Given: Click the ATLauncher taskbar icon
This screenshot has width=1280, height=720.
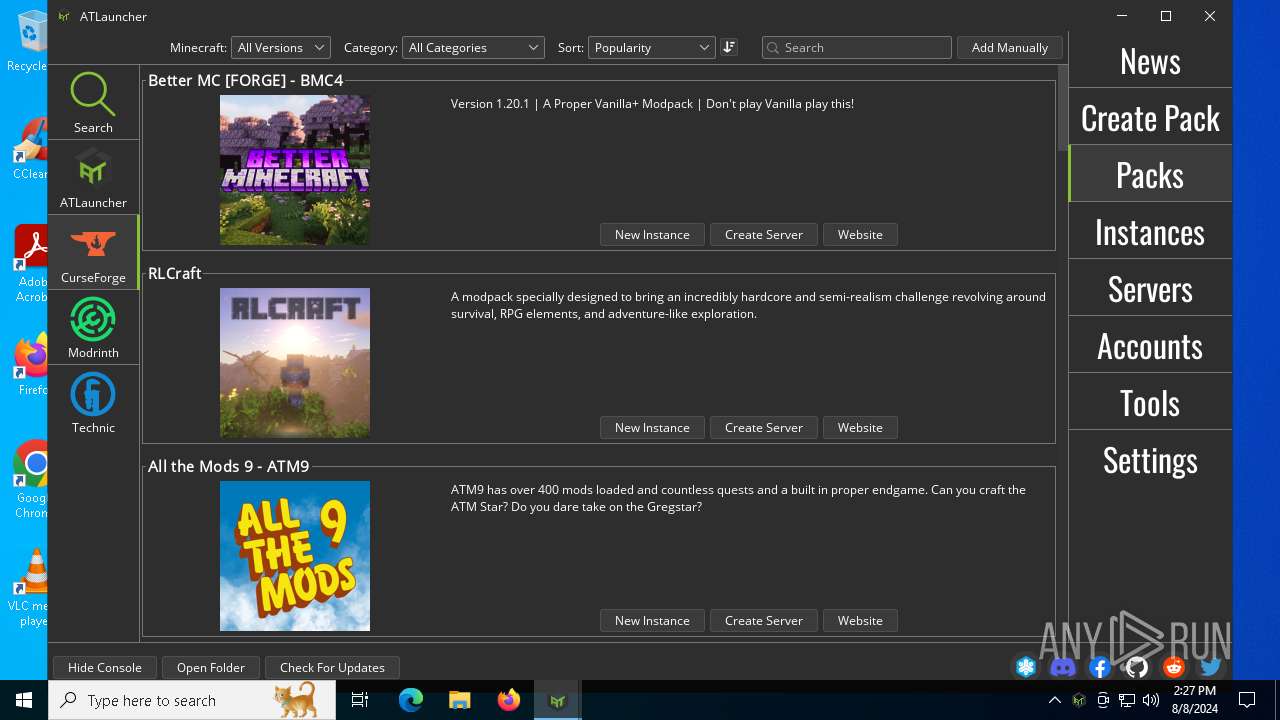Looking at the screenshot, I should pyautogui.click(x=557, y=700).
